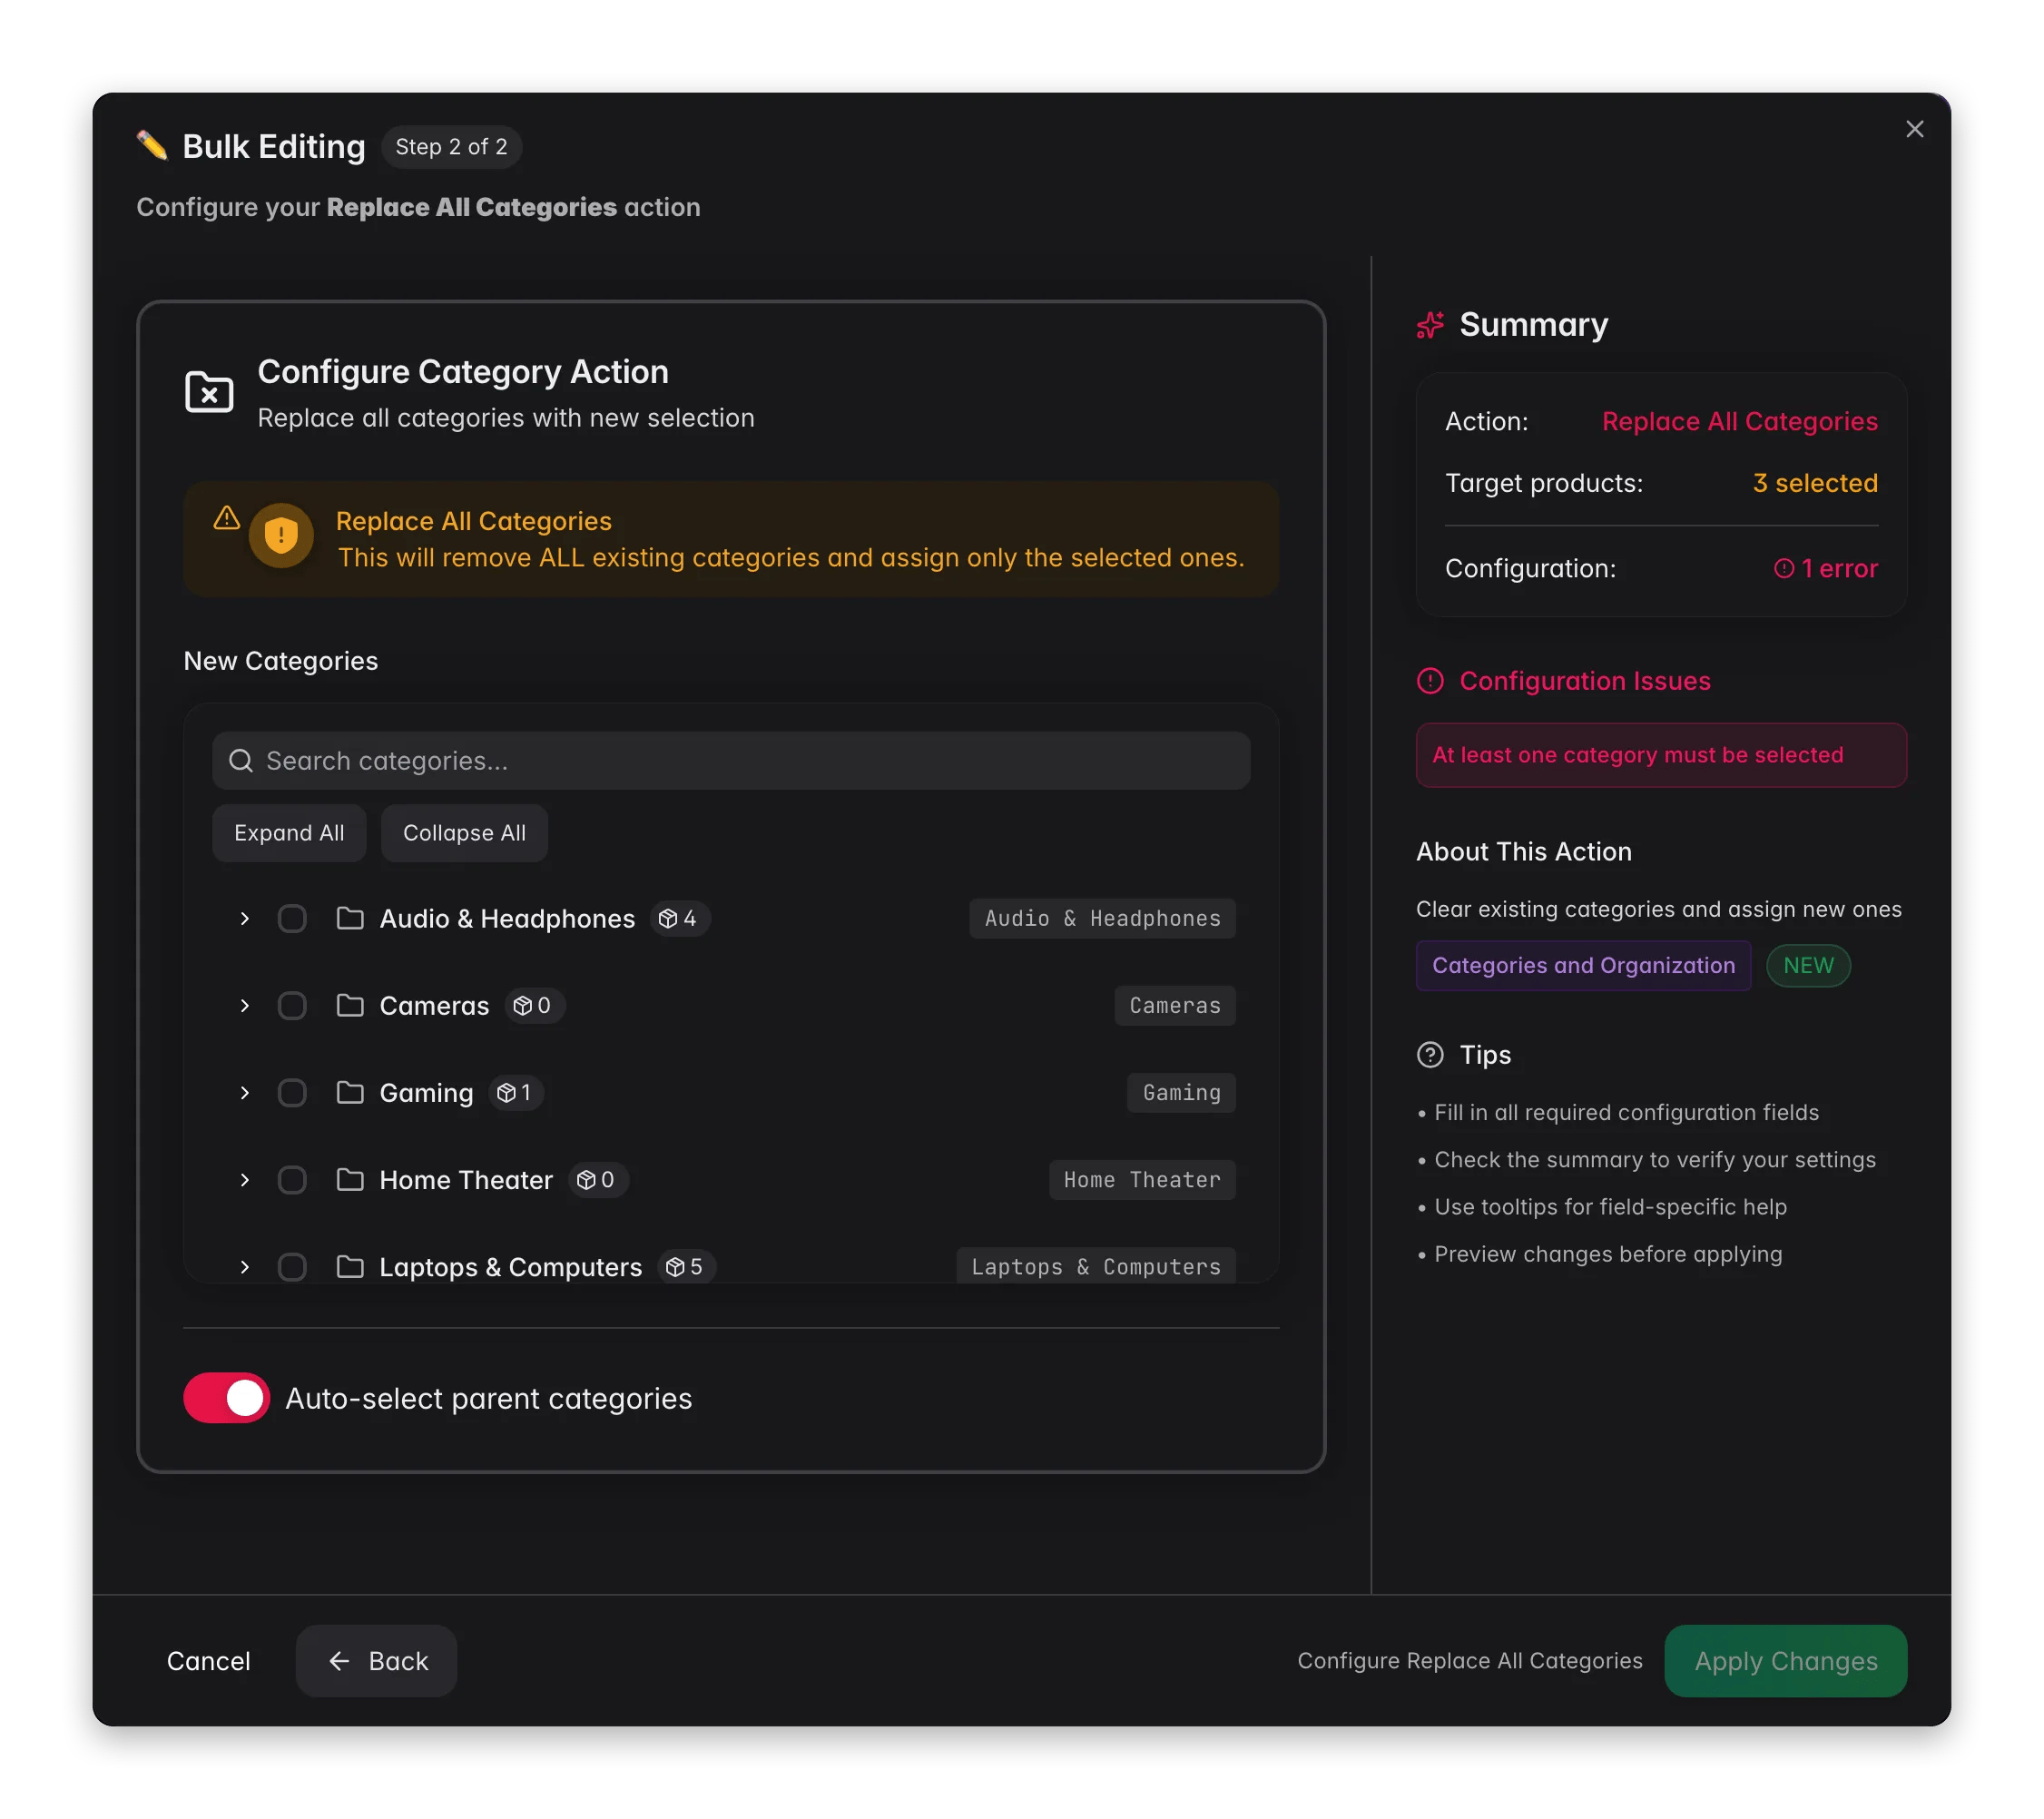Click the 'Configure Replace All Categories' footer text
This screenshot has height=1819, width=2044.
point(1470,1661)
